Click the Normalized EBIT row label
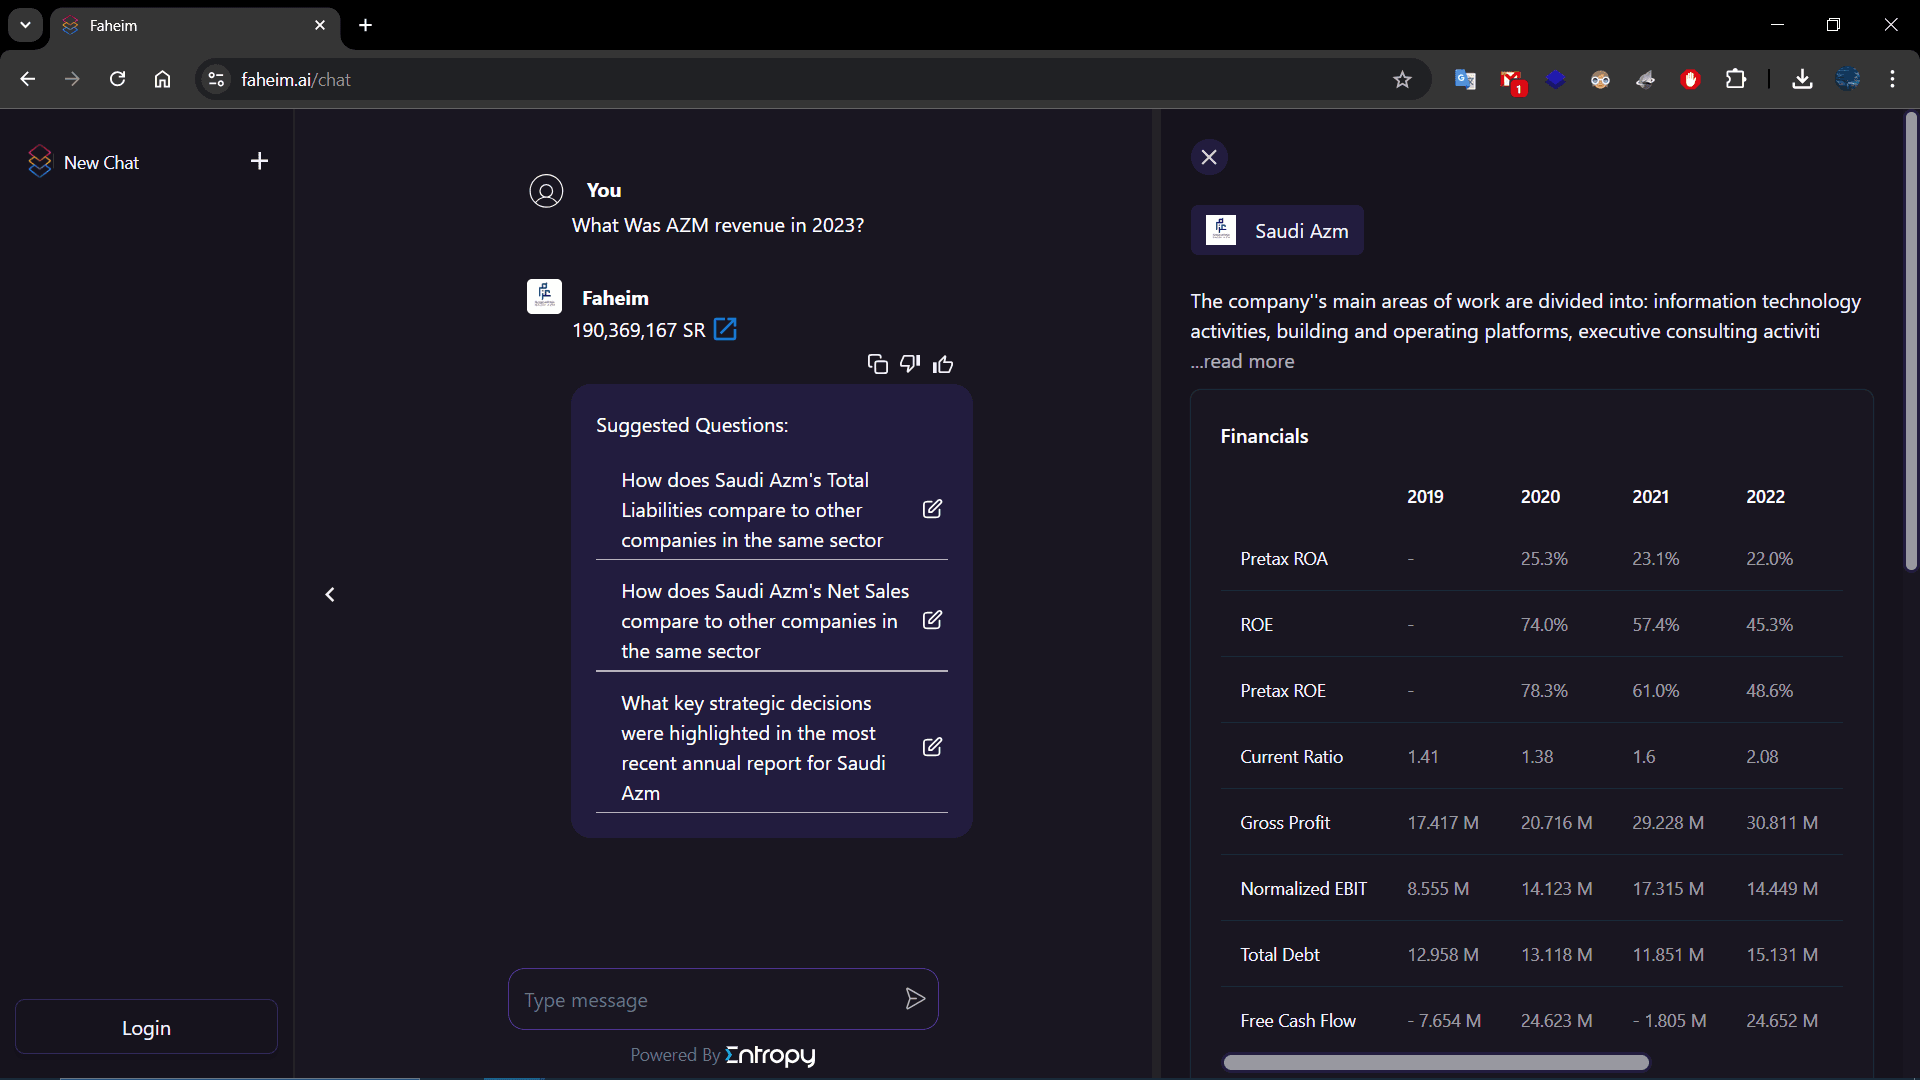 1303,889
